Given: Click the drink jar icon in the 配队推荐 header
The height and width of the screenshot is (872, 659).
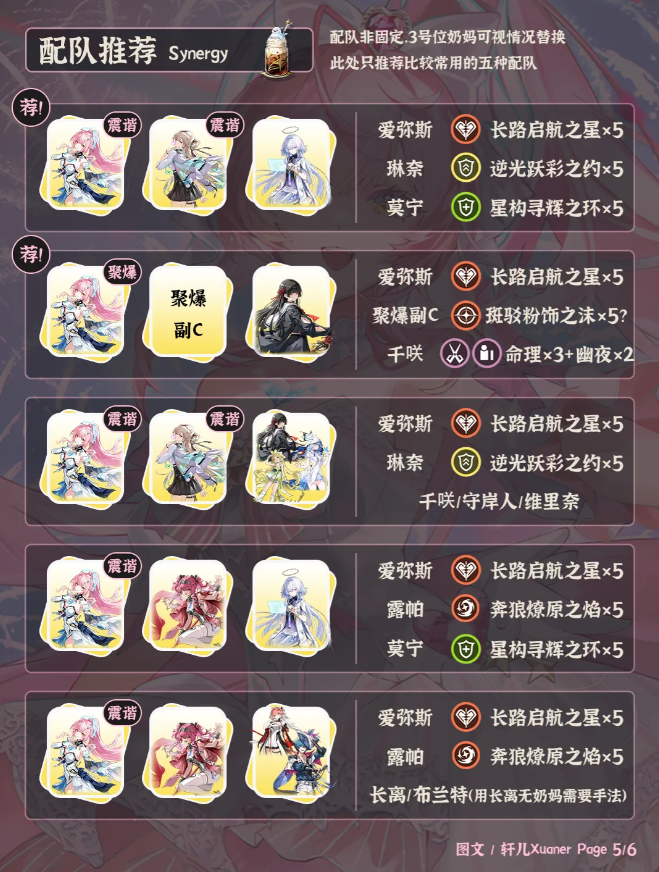Looking at the screenshot, I should click(279, 49).
